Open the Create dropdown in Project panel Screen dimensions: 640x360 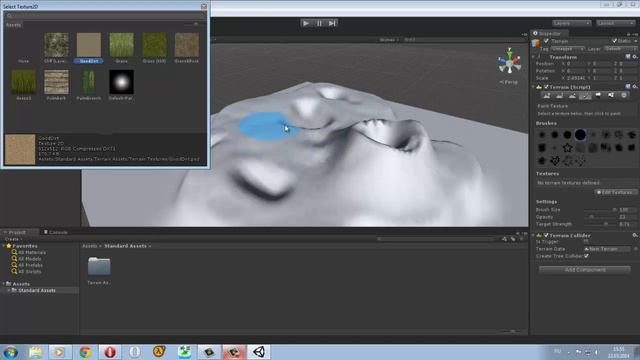[x=13, y=239]
